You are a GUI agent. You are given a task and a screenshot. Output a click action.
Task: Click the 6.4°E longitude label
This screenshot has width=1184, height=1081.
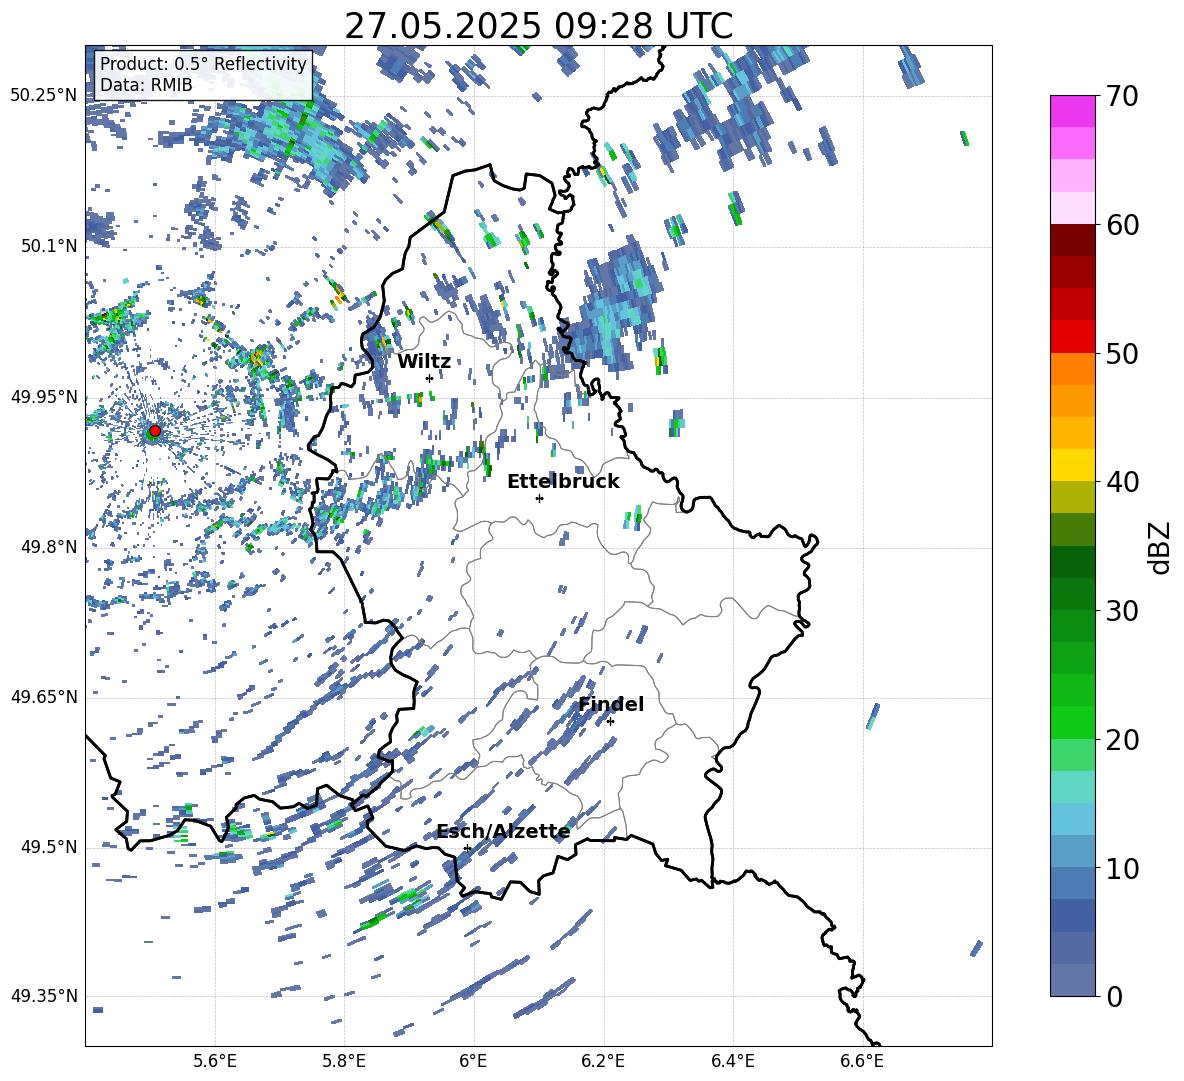click(x=732, y=1061)
